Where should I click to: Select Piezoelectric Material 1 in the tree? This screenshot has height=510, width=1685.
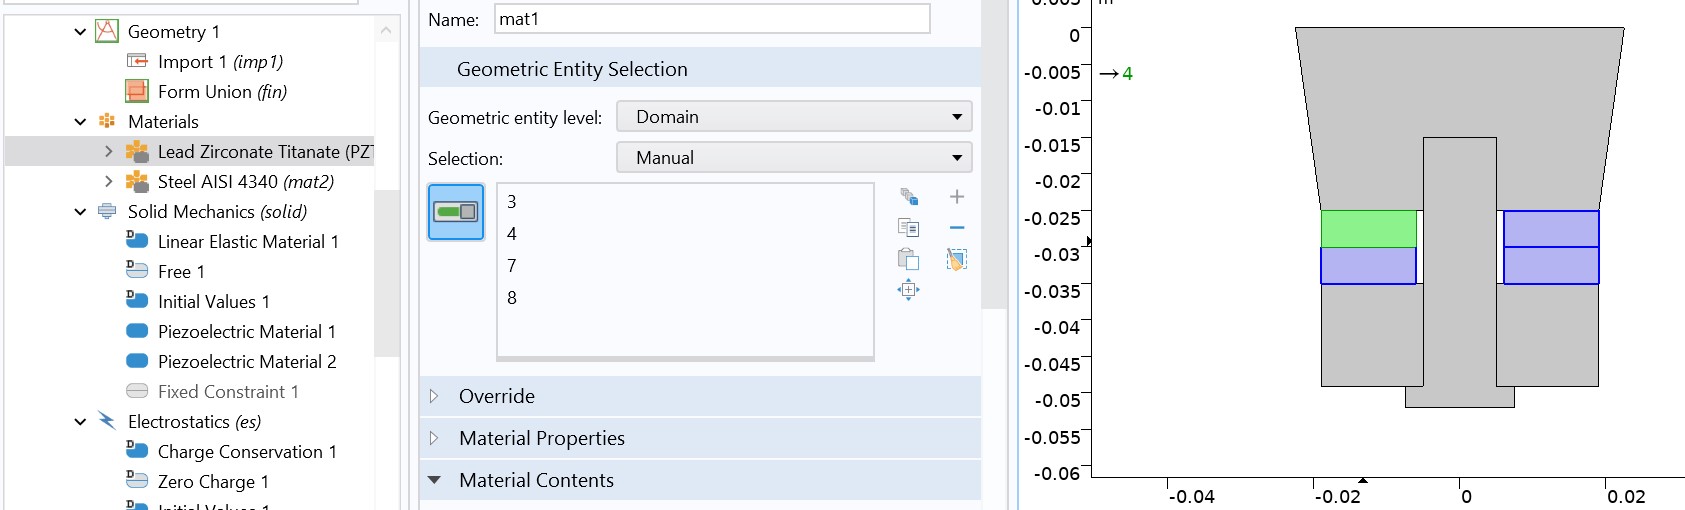[x=246, y=332]
